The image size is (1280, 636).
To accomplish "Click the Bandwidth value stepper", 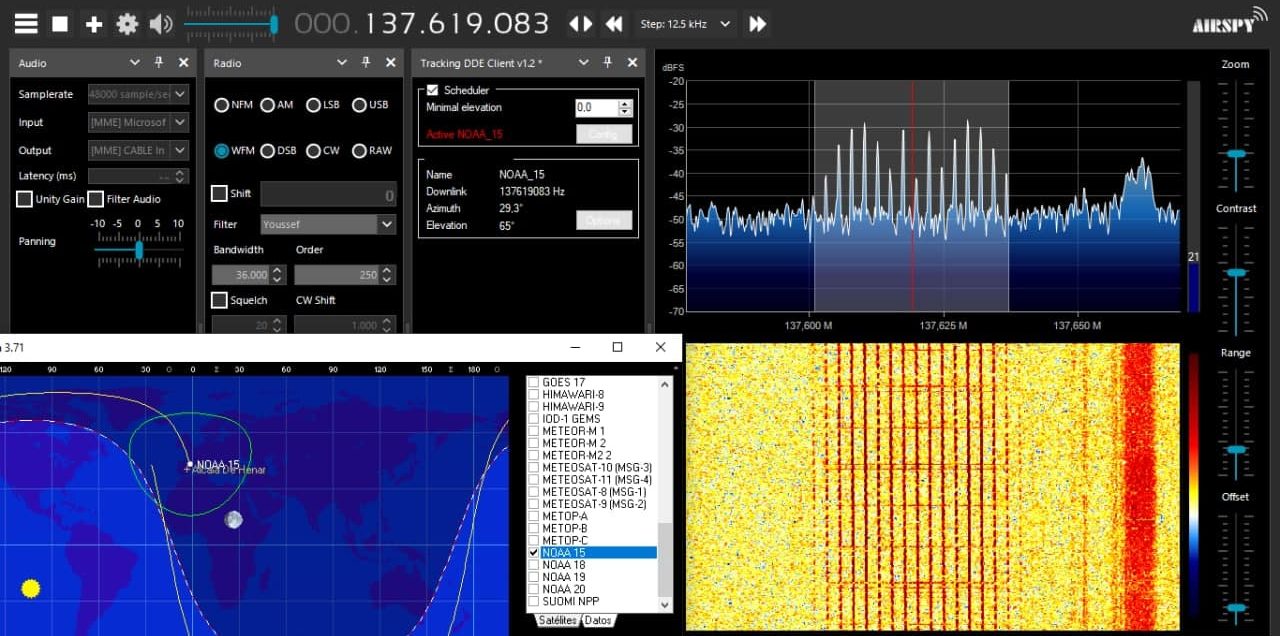I will (278, 274).
